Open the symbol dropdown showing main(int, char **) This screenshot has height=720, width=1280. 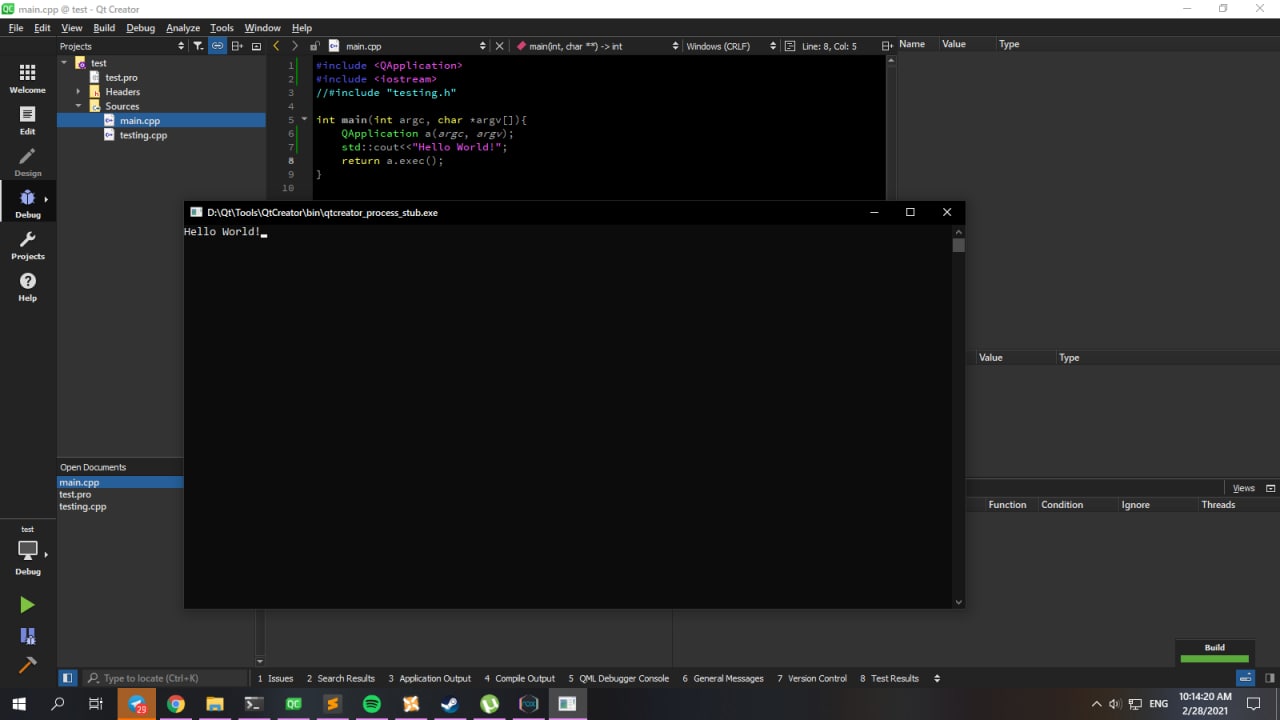[596, 46]
